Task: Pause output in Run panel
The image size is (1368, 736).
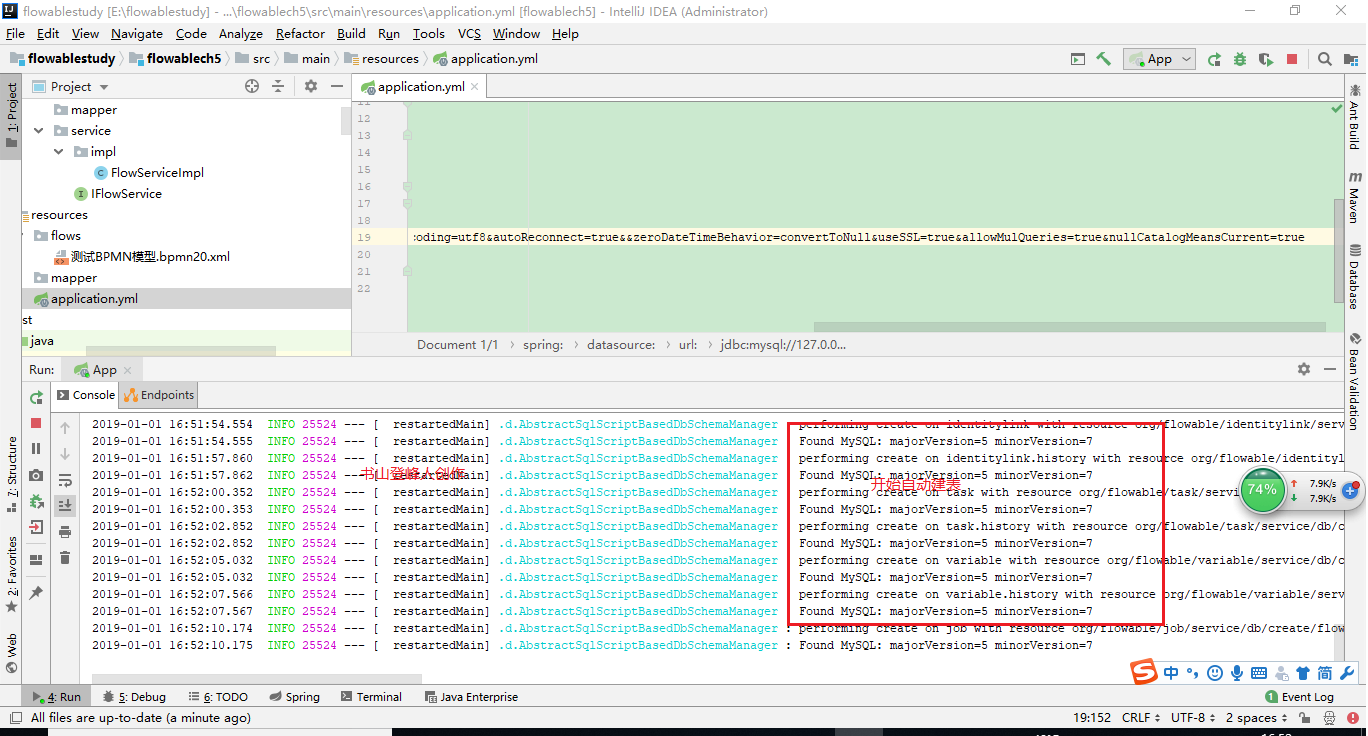Action: 36,449
